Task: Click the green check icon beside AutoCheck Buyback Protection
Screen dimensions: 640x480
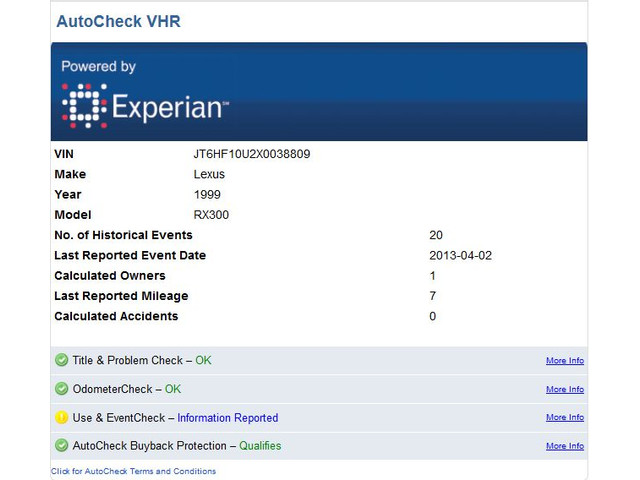Action: pos(62,446)
